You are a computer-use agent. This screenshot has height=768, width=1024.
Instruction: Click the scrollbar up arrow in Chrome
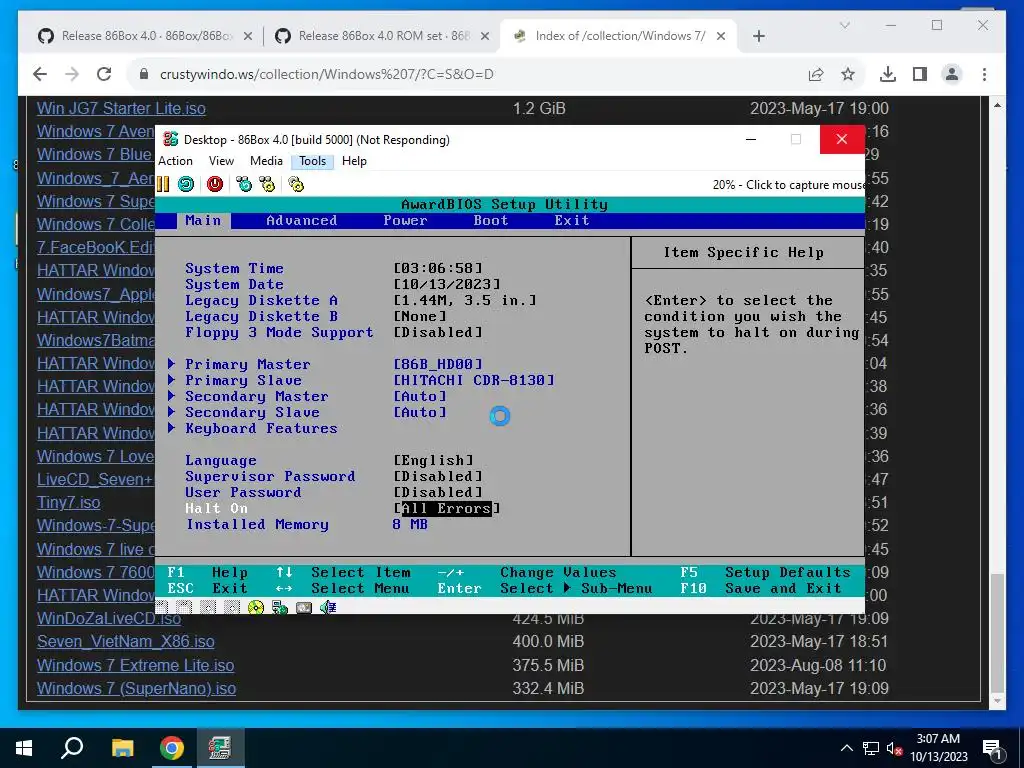click(997, 105)
